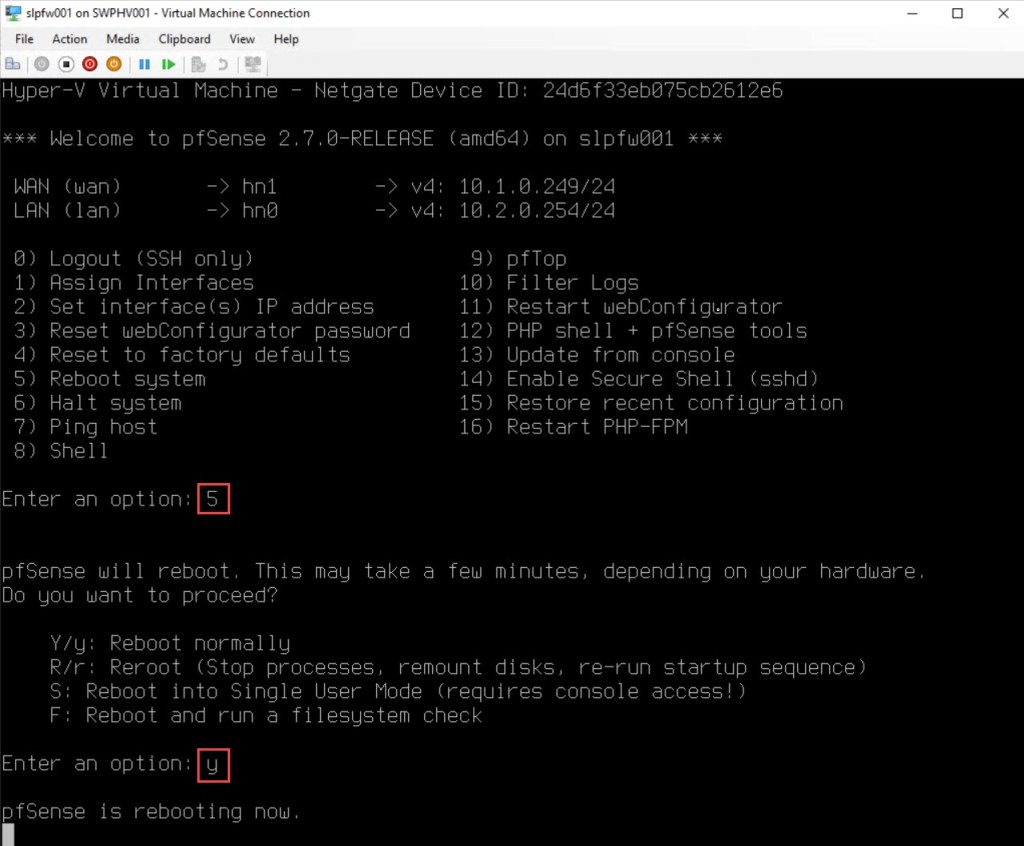Open the File menu
Viewport: 1024px width, 846px height.
tap(24, 39)
